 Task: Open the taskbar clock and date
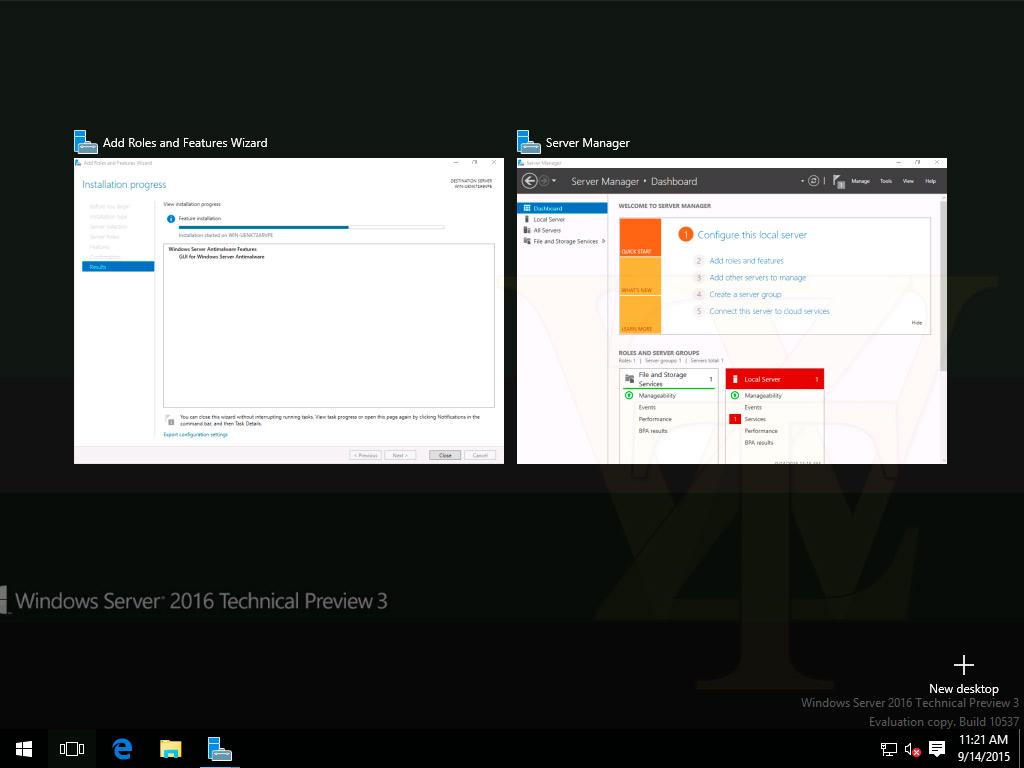[x=984, y=748]
